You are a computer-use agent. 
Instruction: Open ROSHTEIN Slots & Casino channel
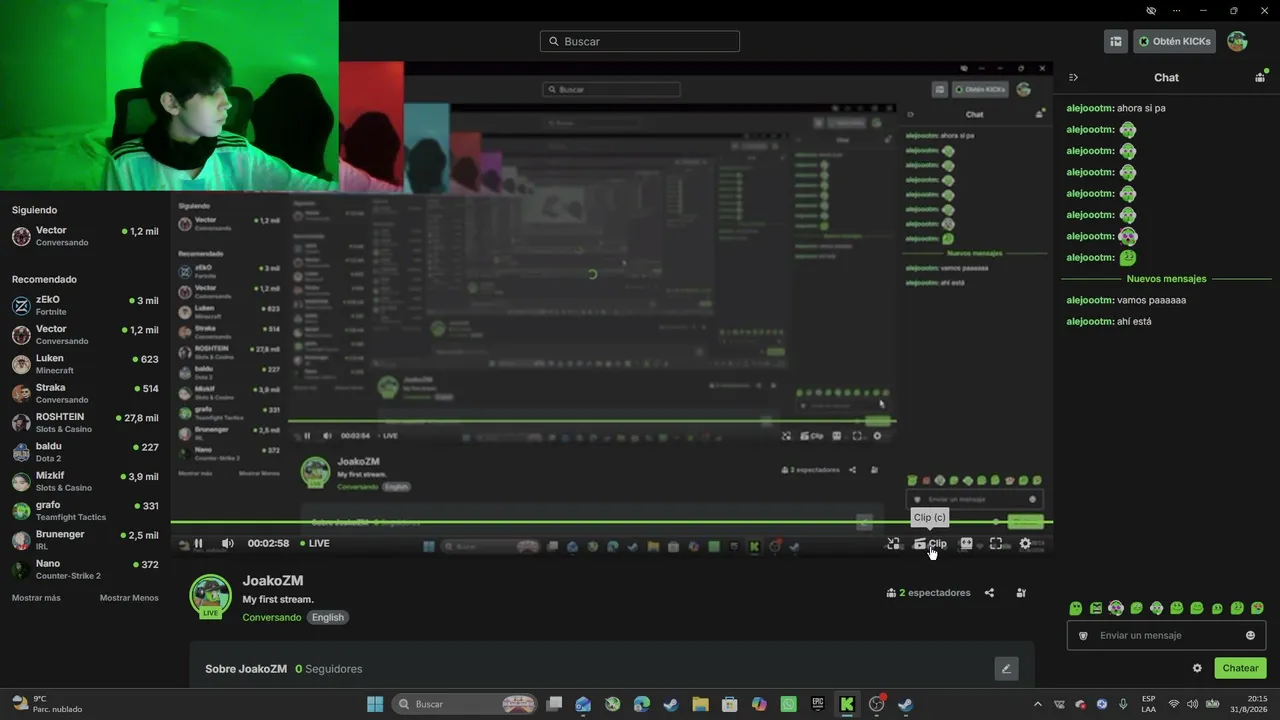click(85, 422)
